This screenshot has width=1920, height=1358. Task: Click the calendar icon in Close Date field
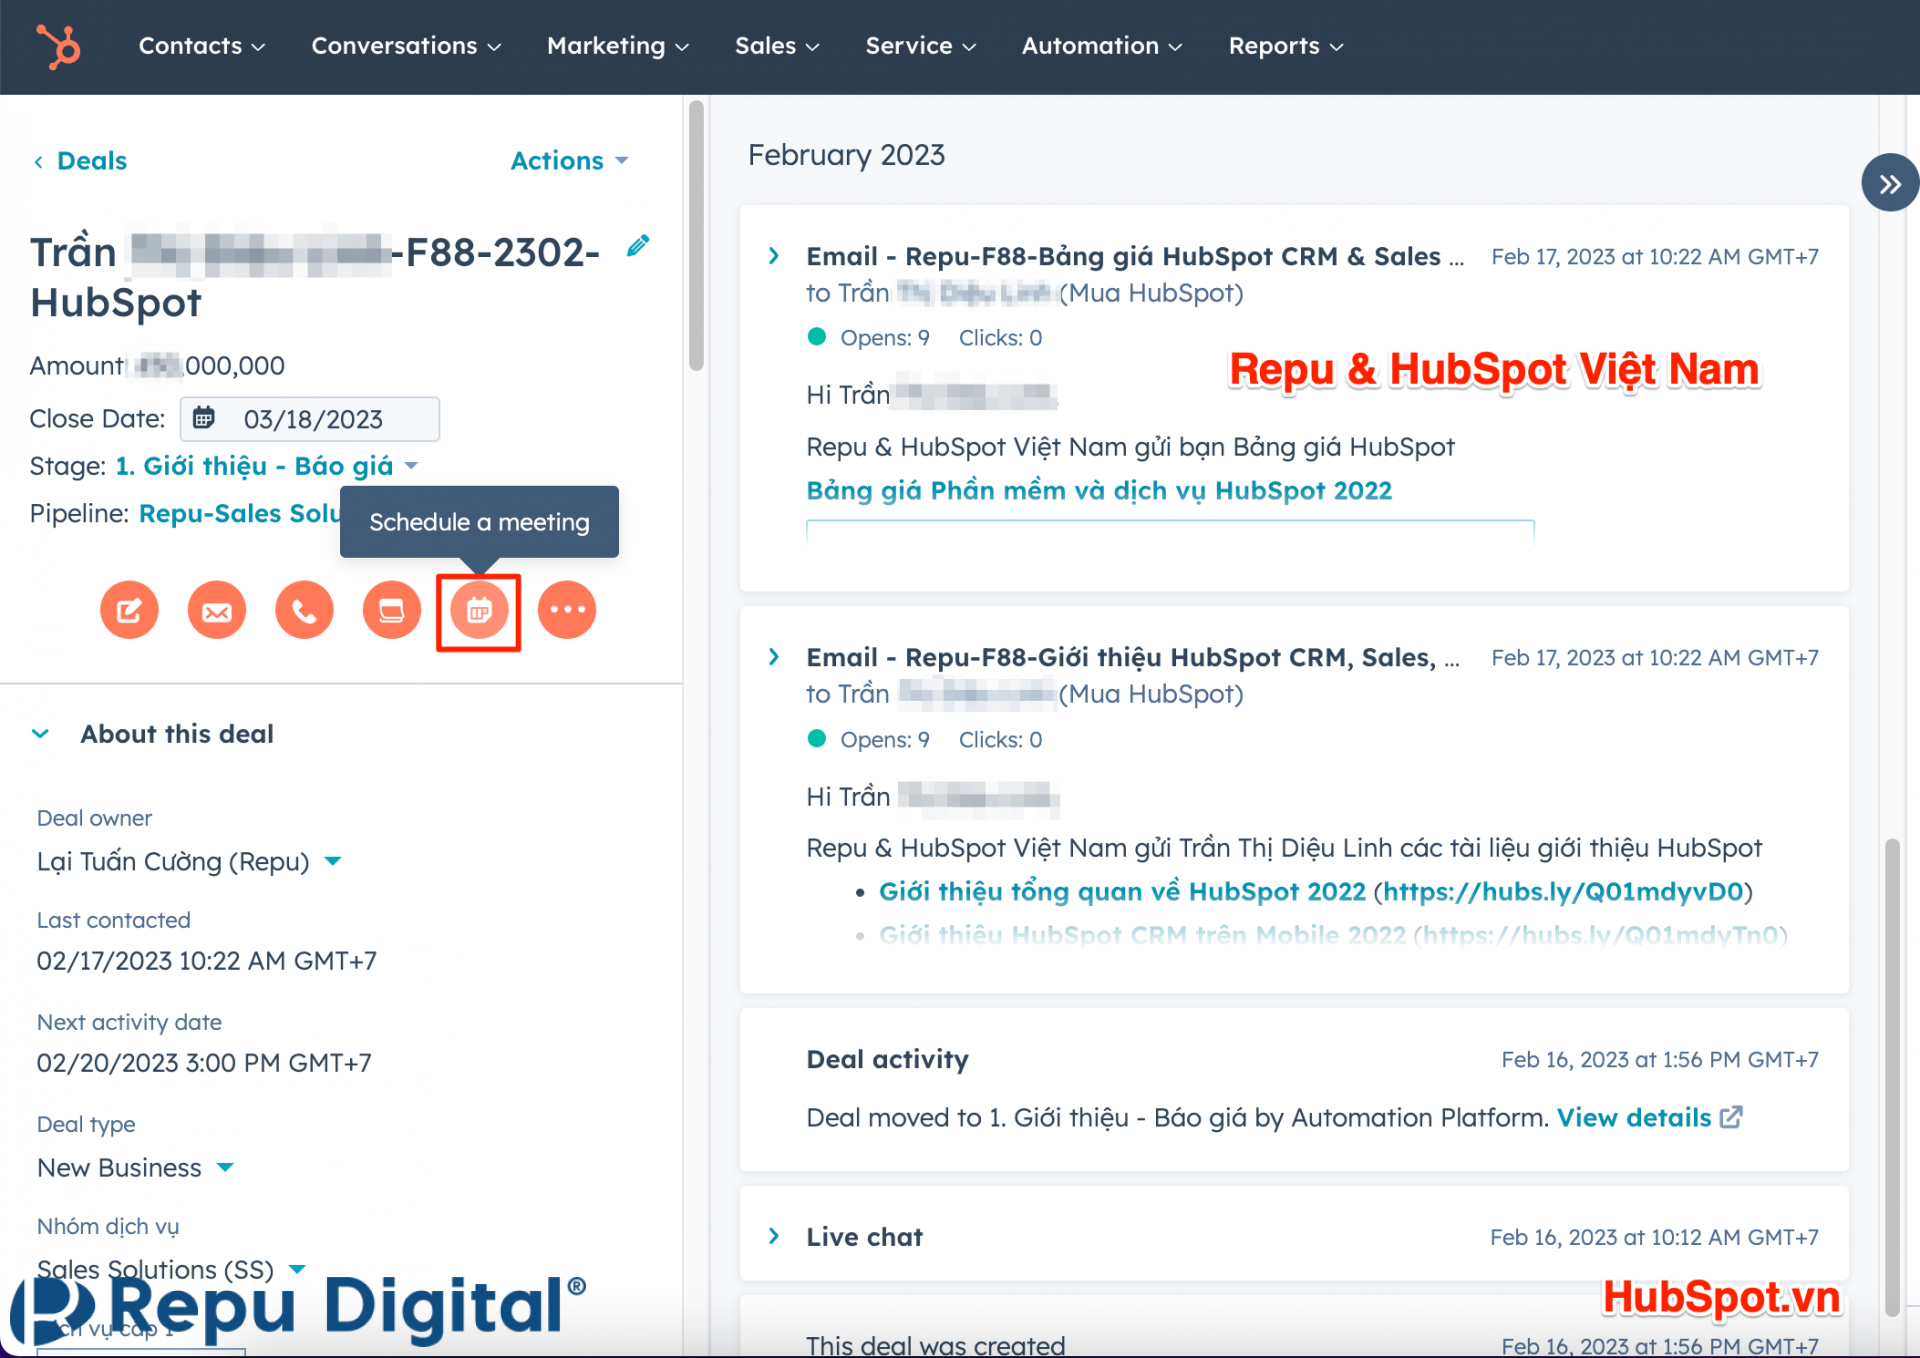(204, 418)
